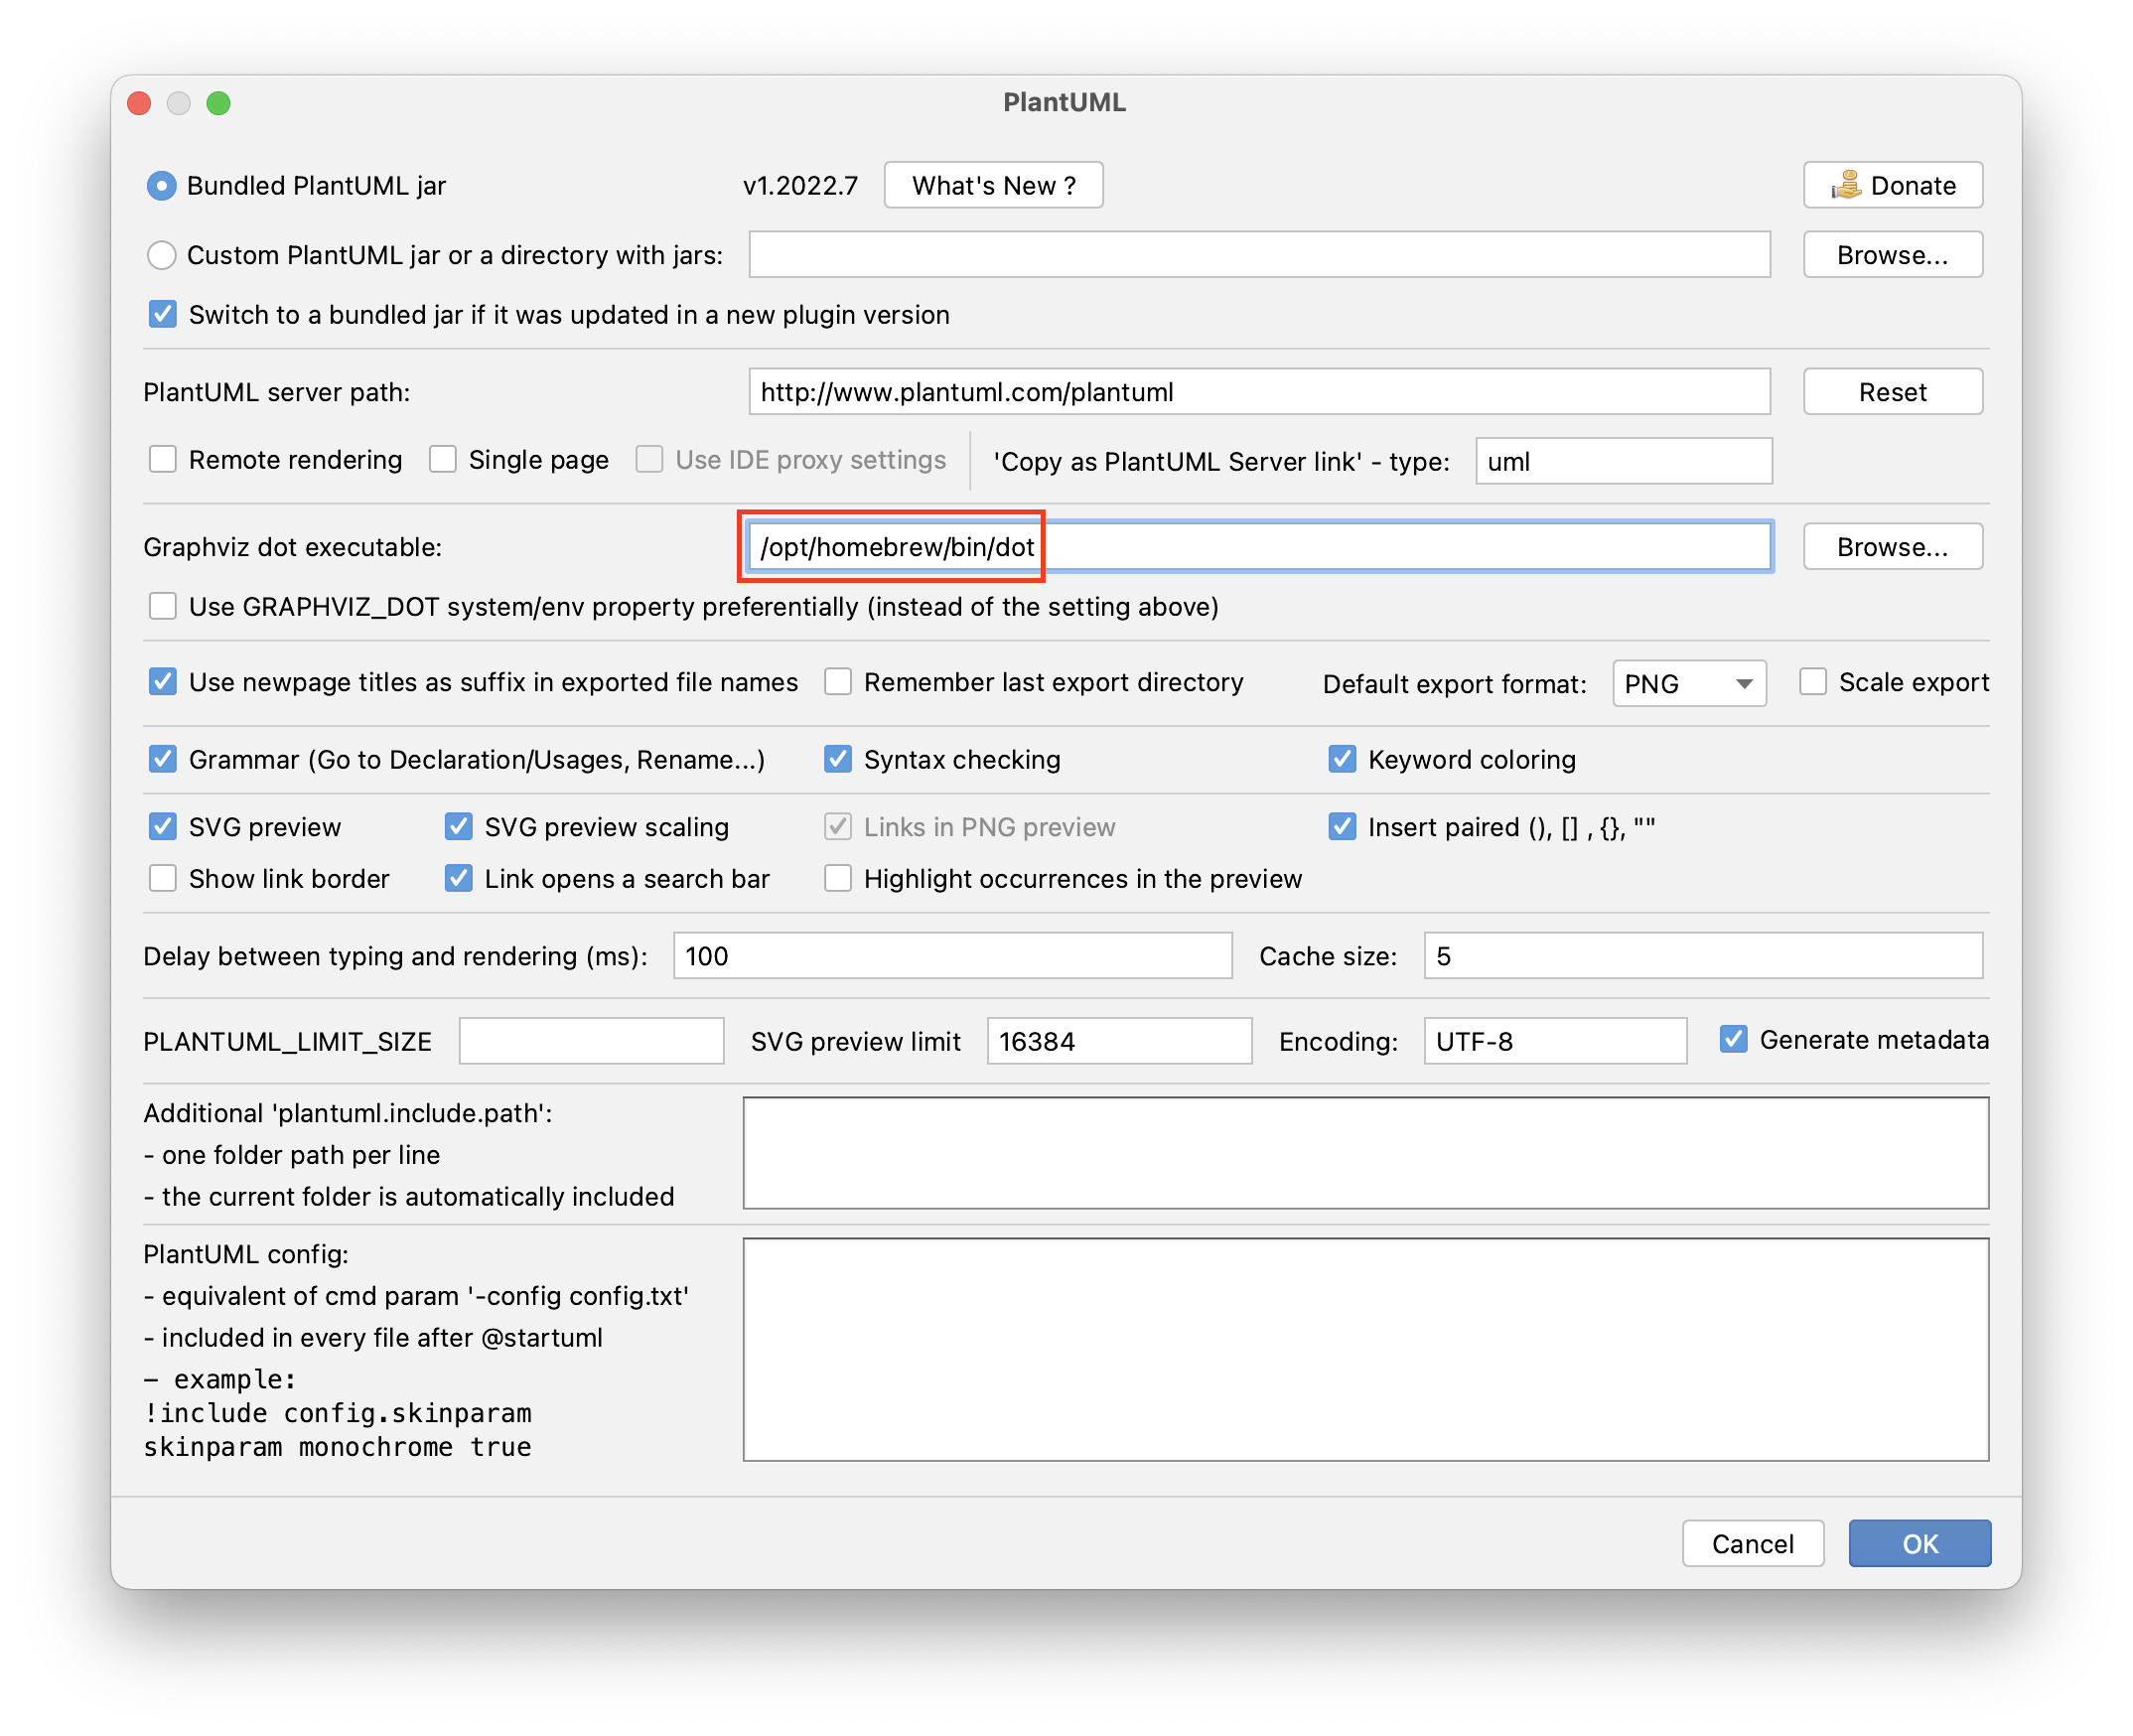Enable Show link border checkbox
The width and height of the screenshot is (2133, 1736).
[162, 879]
